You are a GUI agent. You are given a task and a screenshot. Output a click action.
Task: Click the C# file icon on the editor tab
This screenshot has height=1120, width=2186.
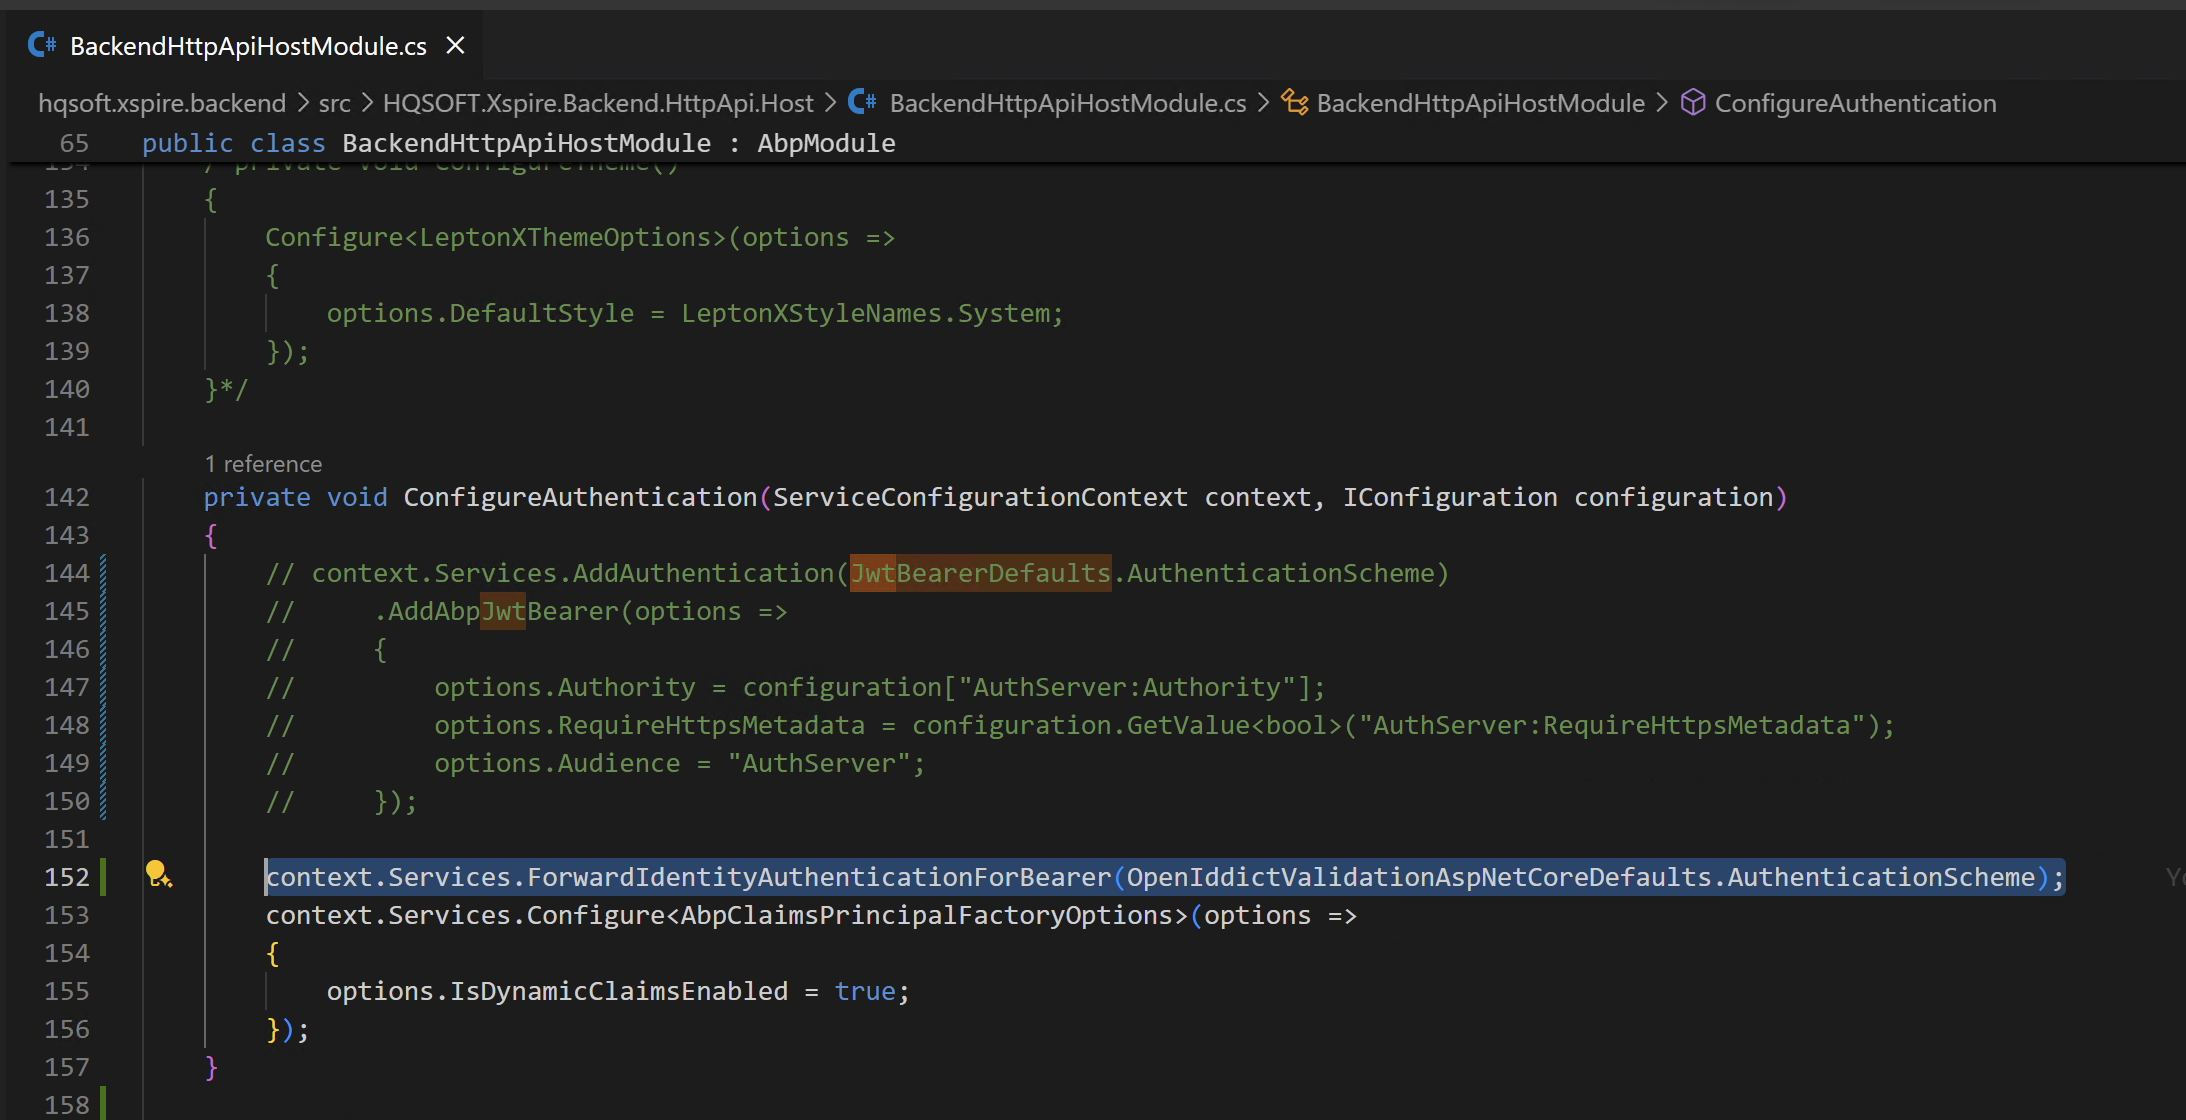pyautogui.click(x=42, y=45)
